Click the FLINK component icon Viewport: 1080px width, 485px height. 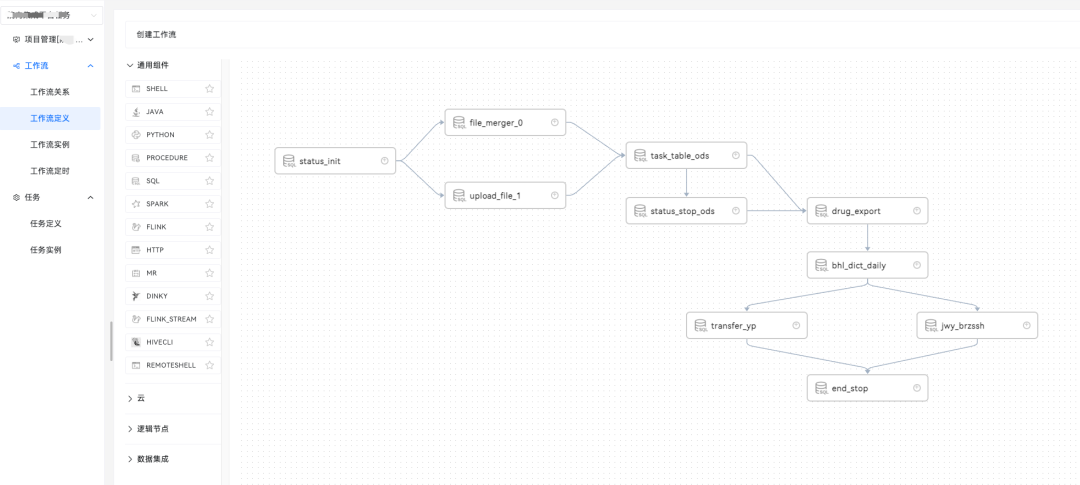(136, 227)
